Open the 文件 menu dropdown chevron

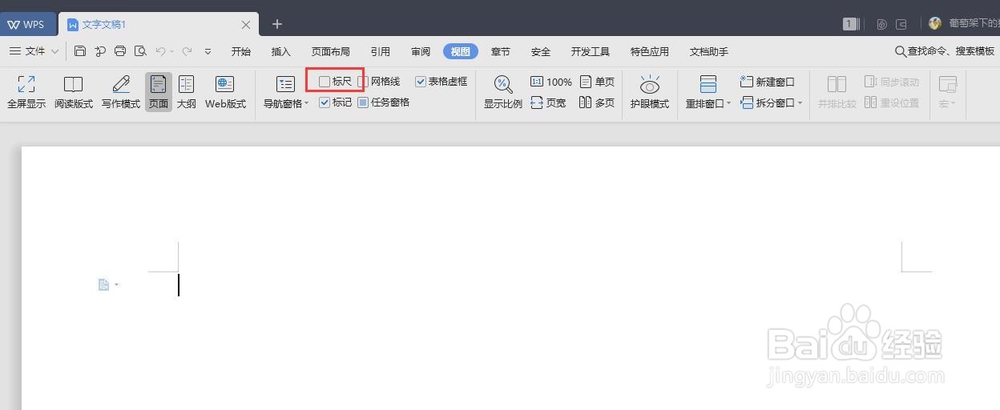(55, 52)
